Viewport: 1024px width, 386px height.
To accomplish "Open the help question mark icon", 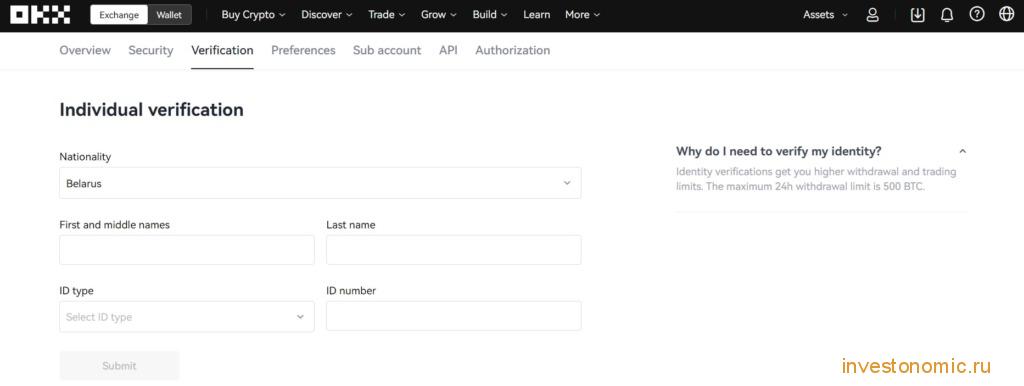I will tap(976, 14).
